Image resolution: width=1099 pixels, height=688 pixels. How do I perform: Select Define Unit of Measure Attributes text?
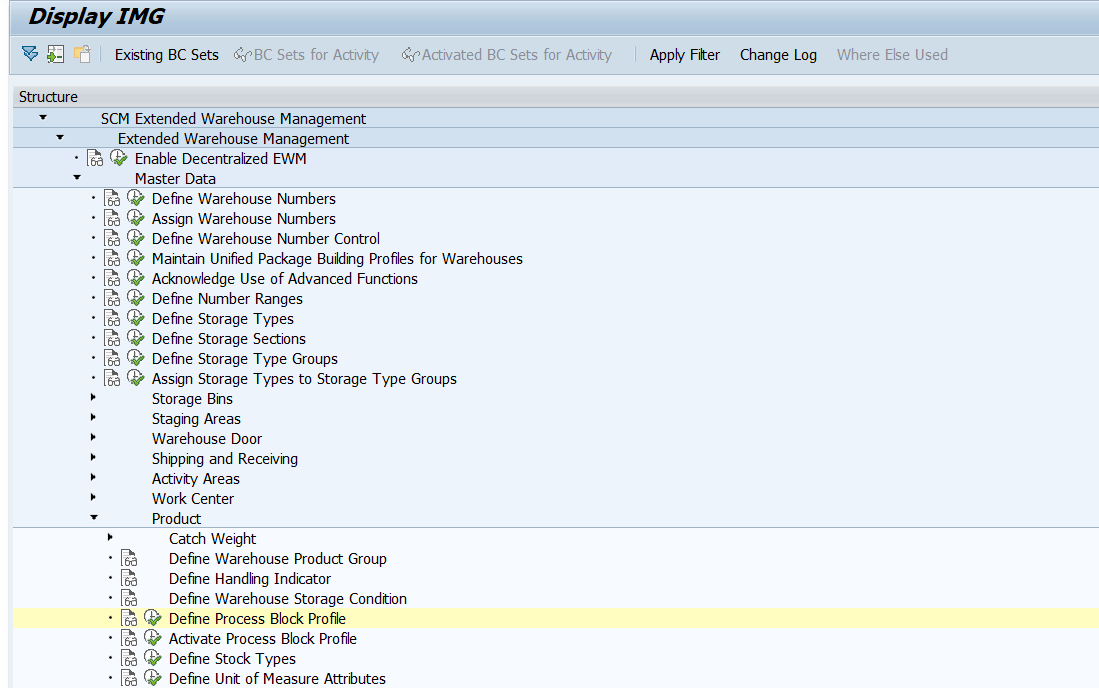point(277,679)
